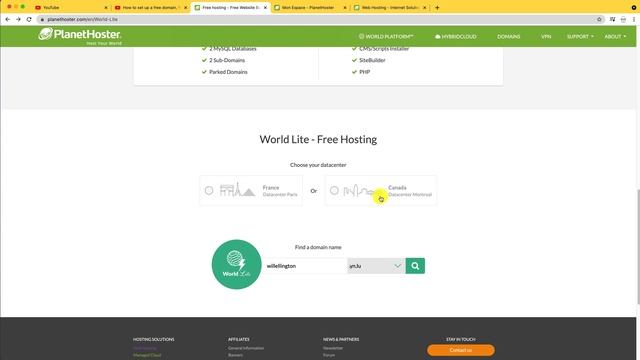Viewport: 640px width, 360px height.
Task: Click the browser forward arrow
Action: [18, 19]
